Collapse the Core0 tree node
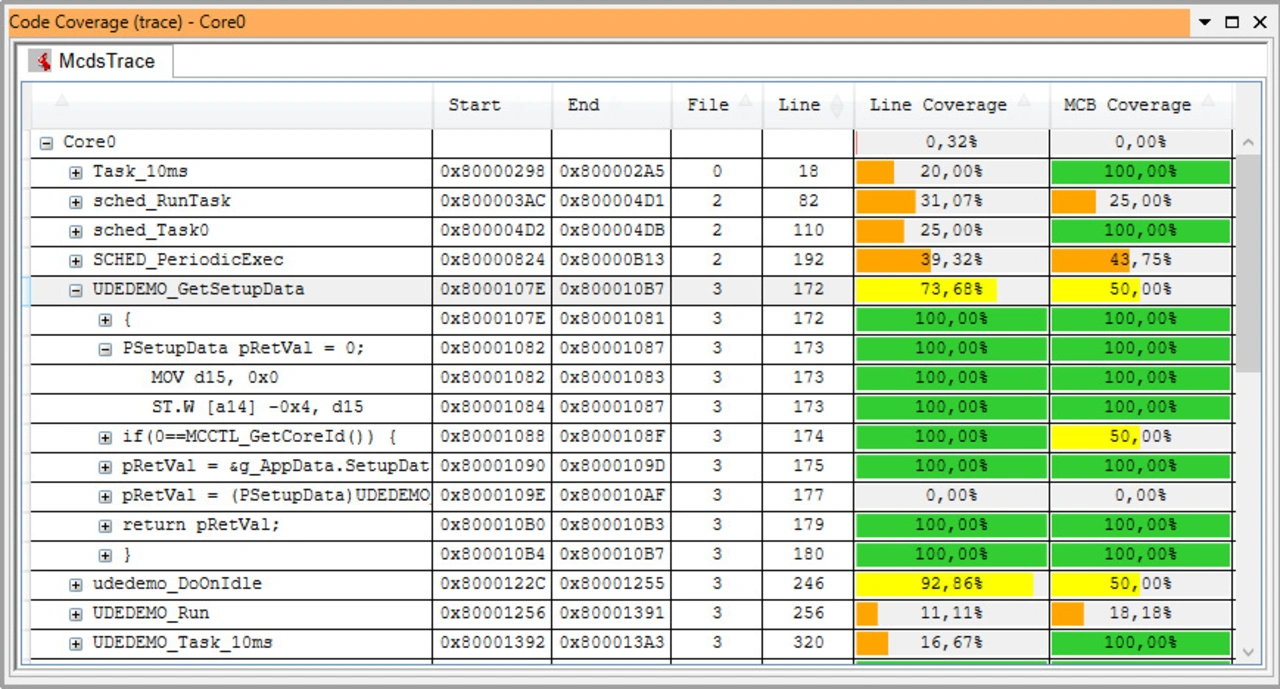This screenshot has height=689, width=1280. [x=46, y=143]
